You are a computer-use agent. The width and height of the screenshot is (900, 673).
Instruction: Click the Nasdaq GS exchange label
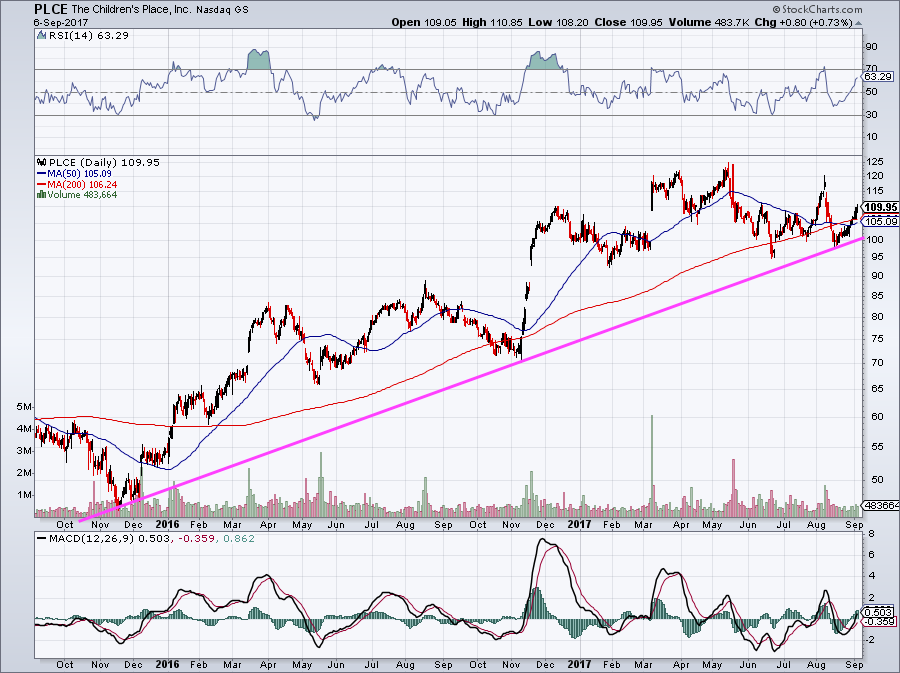(222, 10)
